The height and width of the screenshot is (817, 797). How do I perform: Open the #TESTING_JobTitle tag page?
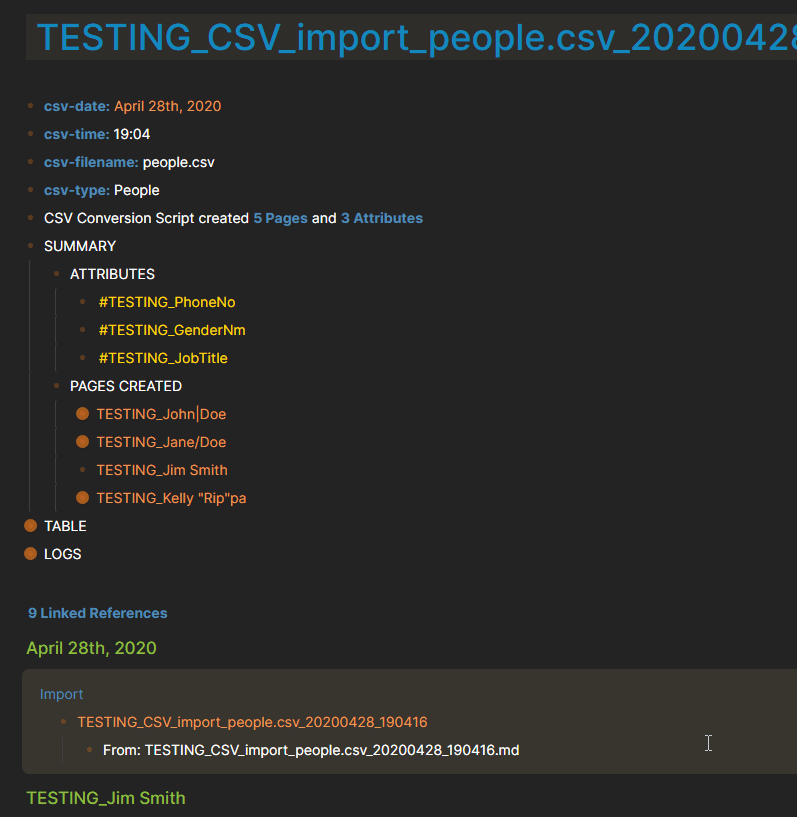(163, 358)
